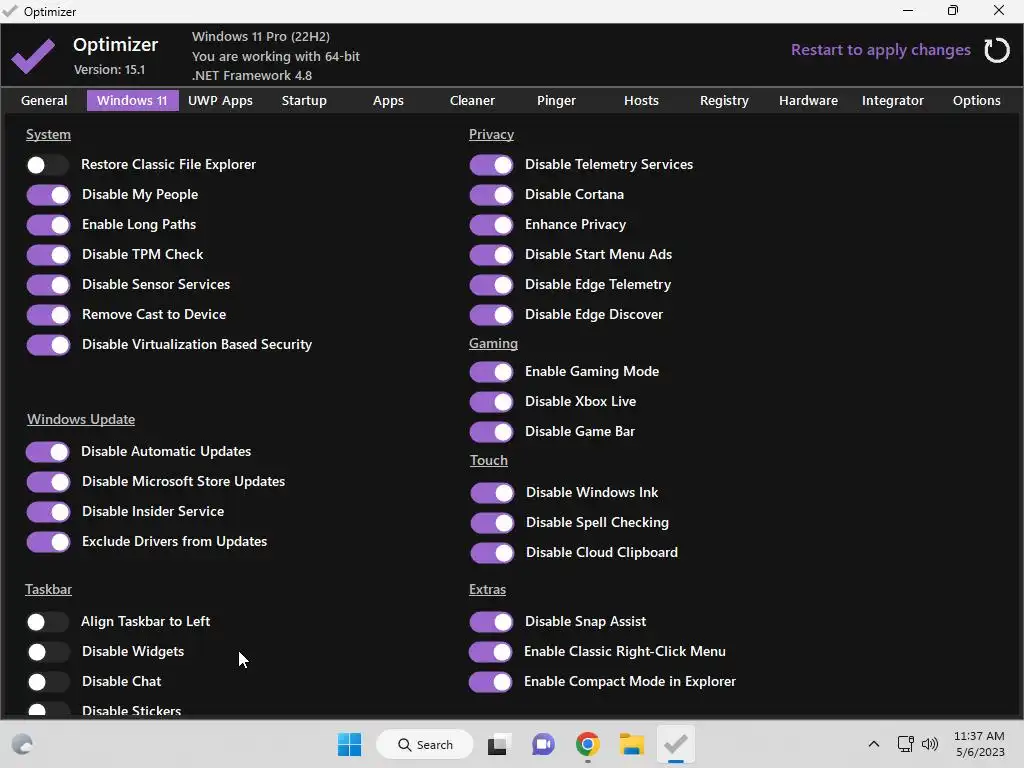
Task: Toggle Enable Classic Right-Click Menu
Action: point(490,652)
